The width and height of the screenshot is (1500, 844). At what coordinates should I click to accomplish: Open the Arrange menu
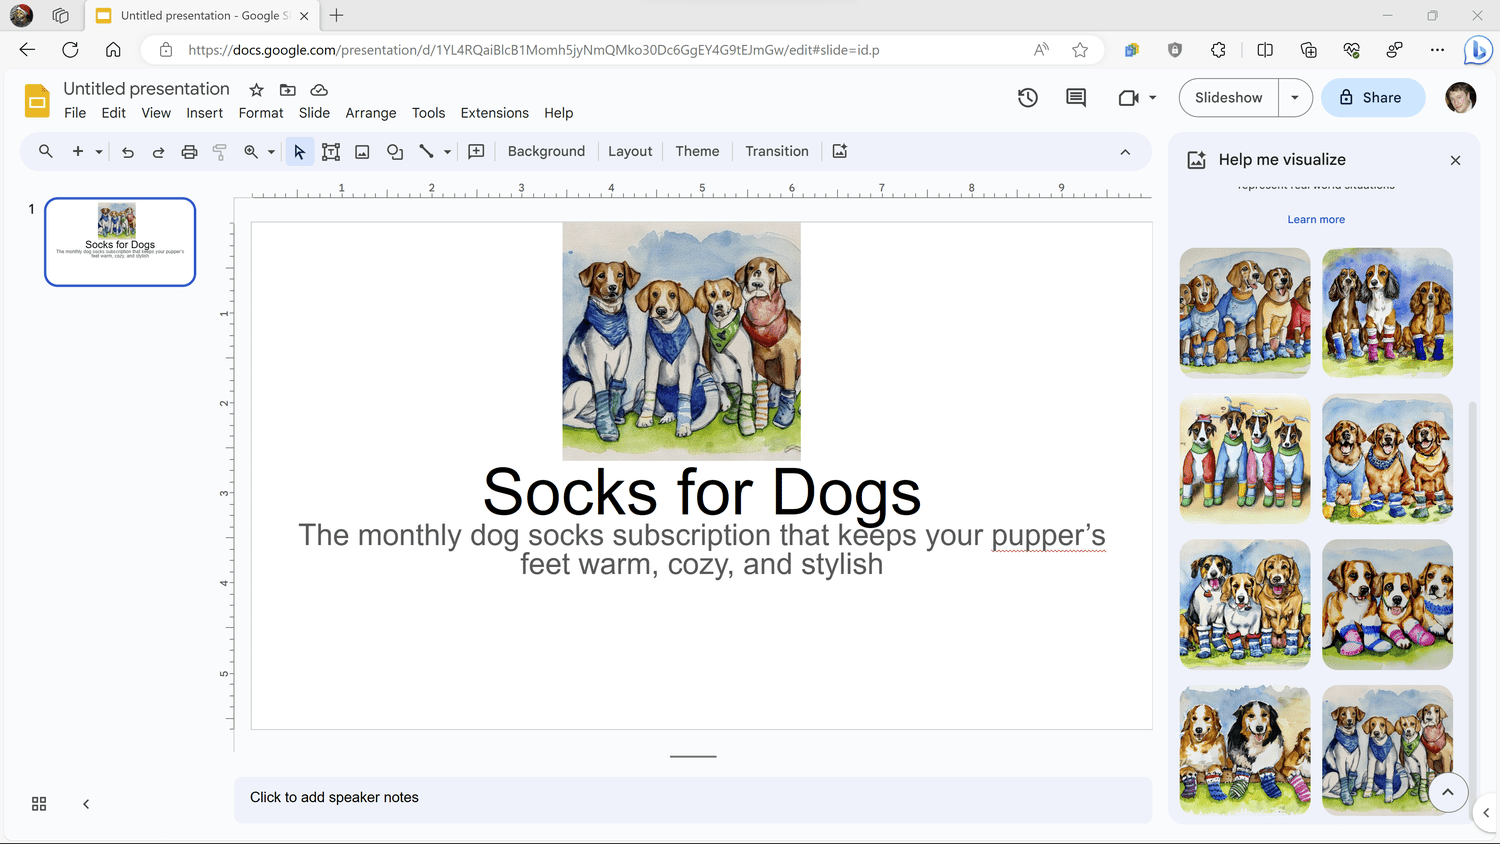point(370,113)
